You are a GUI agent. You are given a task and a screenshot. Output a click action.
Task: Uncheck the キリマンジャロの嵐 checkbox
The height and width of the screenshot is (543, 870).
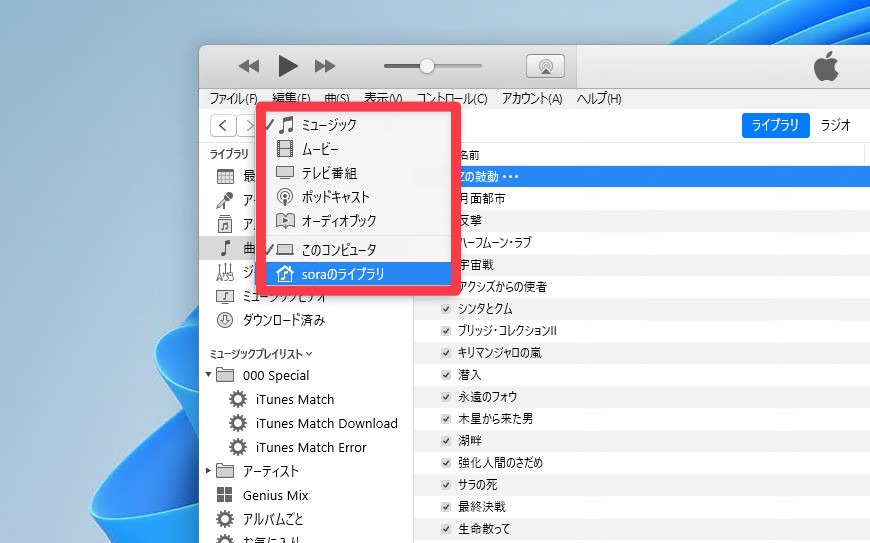[x=446, y=353]
